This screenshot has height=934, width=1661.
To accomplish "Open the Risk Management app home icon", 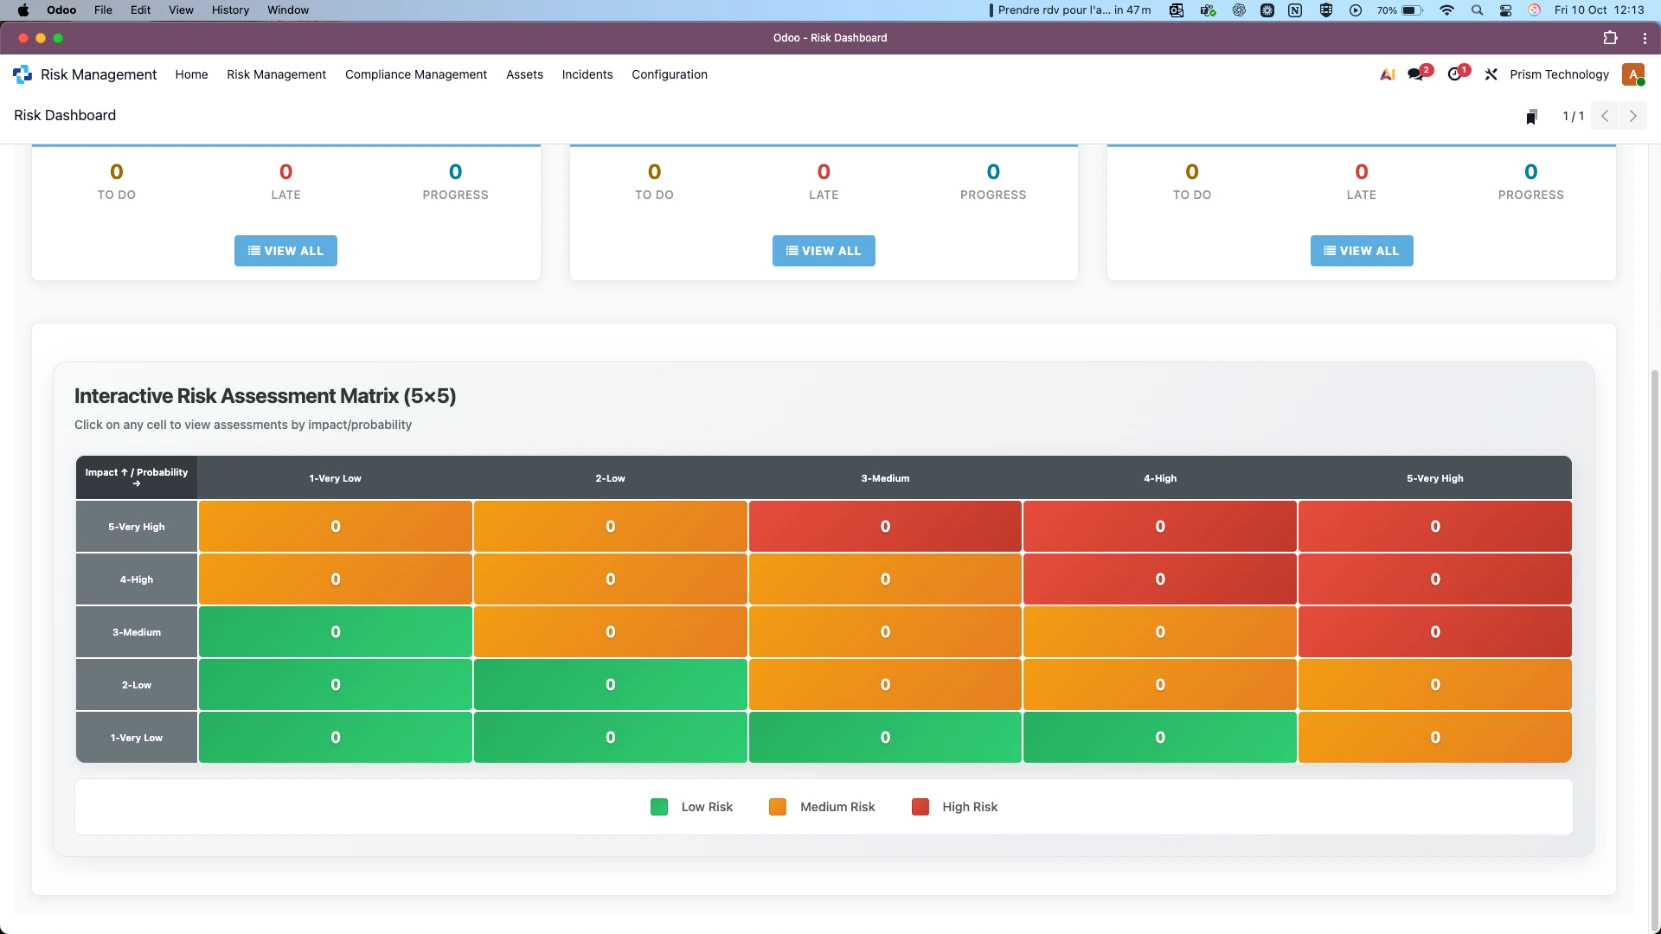I will [x=22, y=75].
